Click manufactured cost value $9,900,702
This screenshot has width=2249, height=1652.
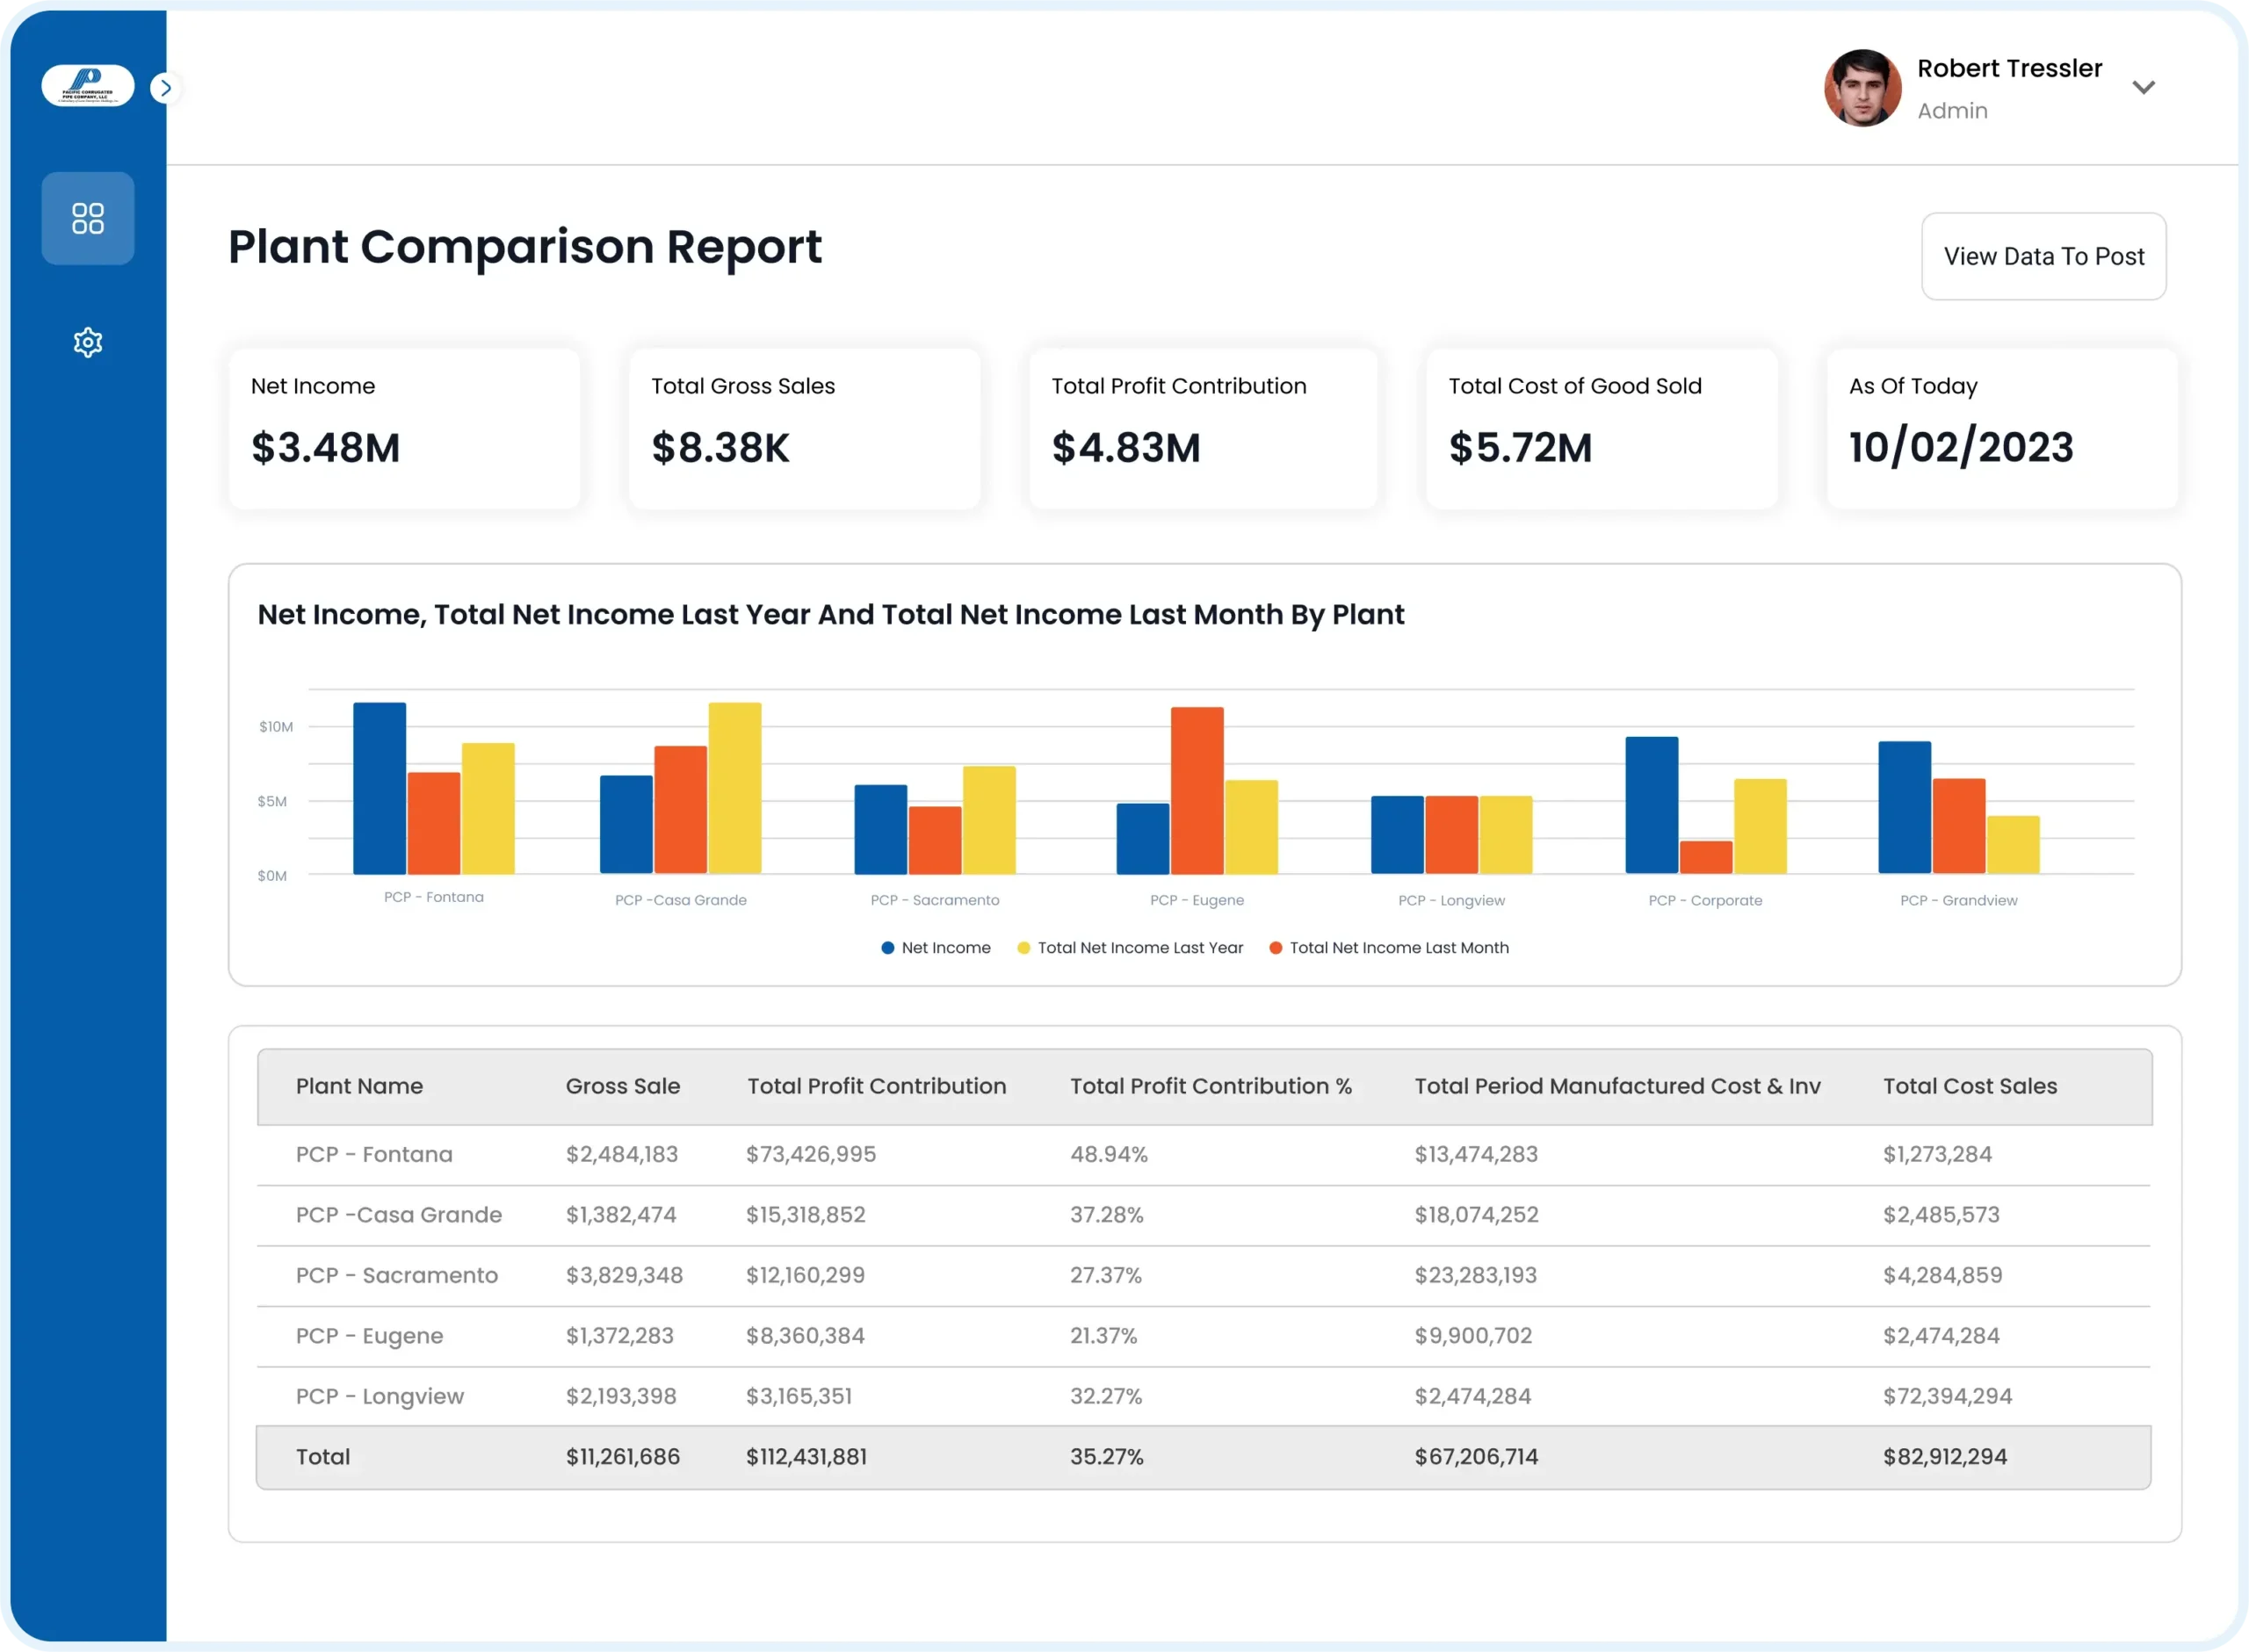tap(1473, 1336)
